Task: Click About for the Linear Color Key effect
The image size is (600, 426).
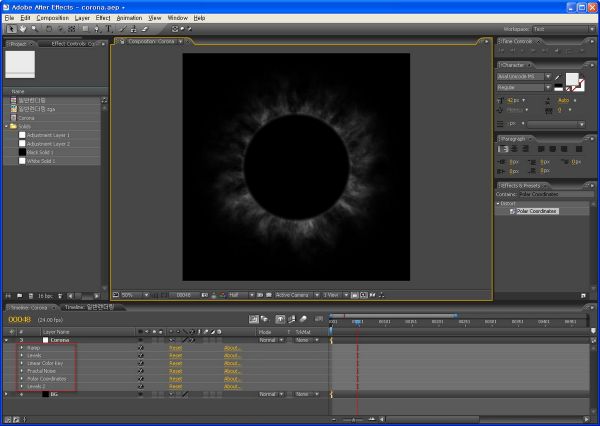Action: (x=232, y=363)
